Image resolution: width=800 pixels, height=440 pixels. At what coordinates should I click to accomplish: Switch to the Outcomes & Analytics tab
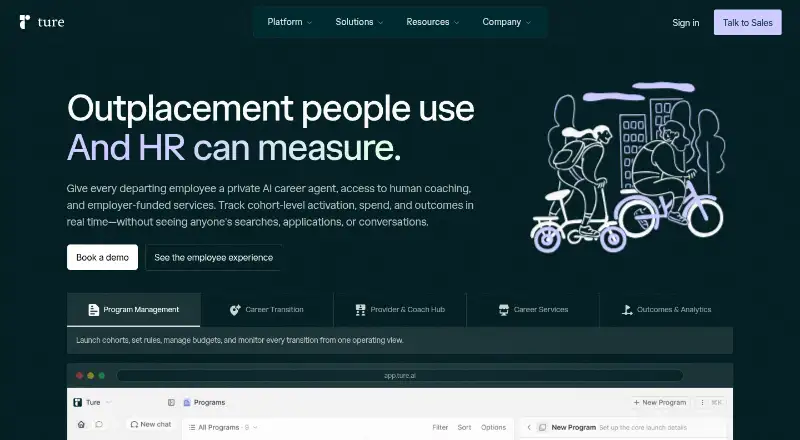tap(666, 310)
